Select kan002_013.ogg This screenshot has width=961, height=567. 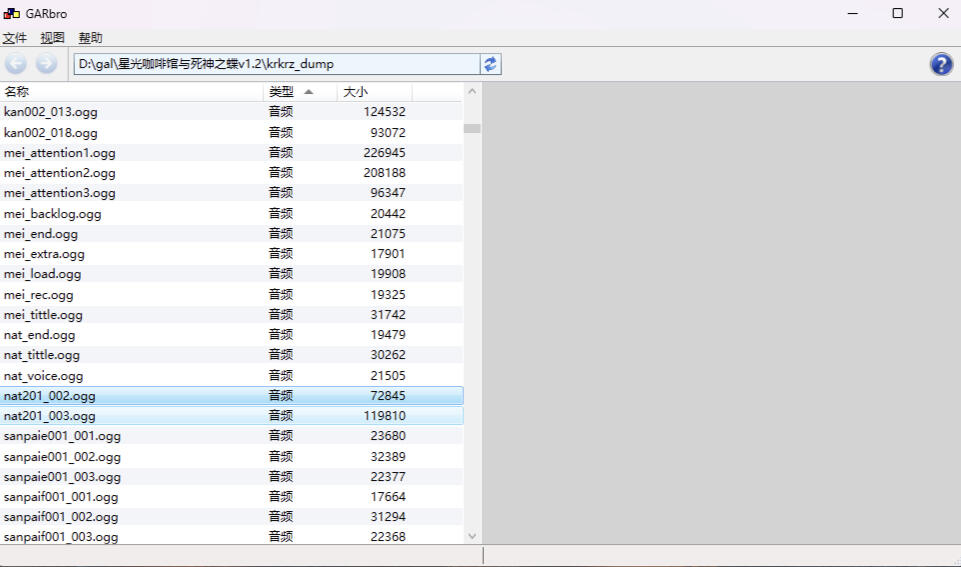(x=231, y=112)
